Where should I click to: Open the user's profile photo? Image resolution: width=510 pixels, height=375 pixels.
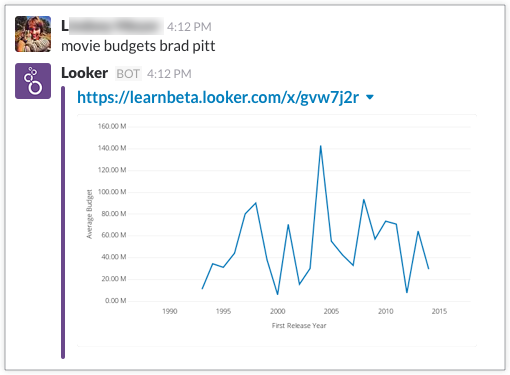tap(33, 34)
